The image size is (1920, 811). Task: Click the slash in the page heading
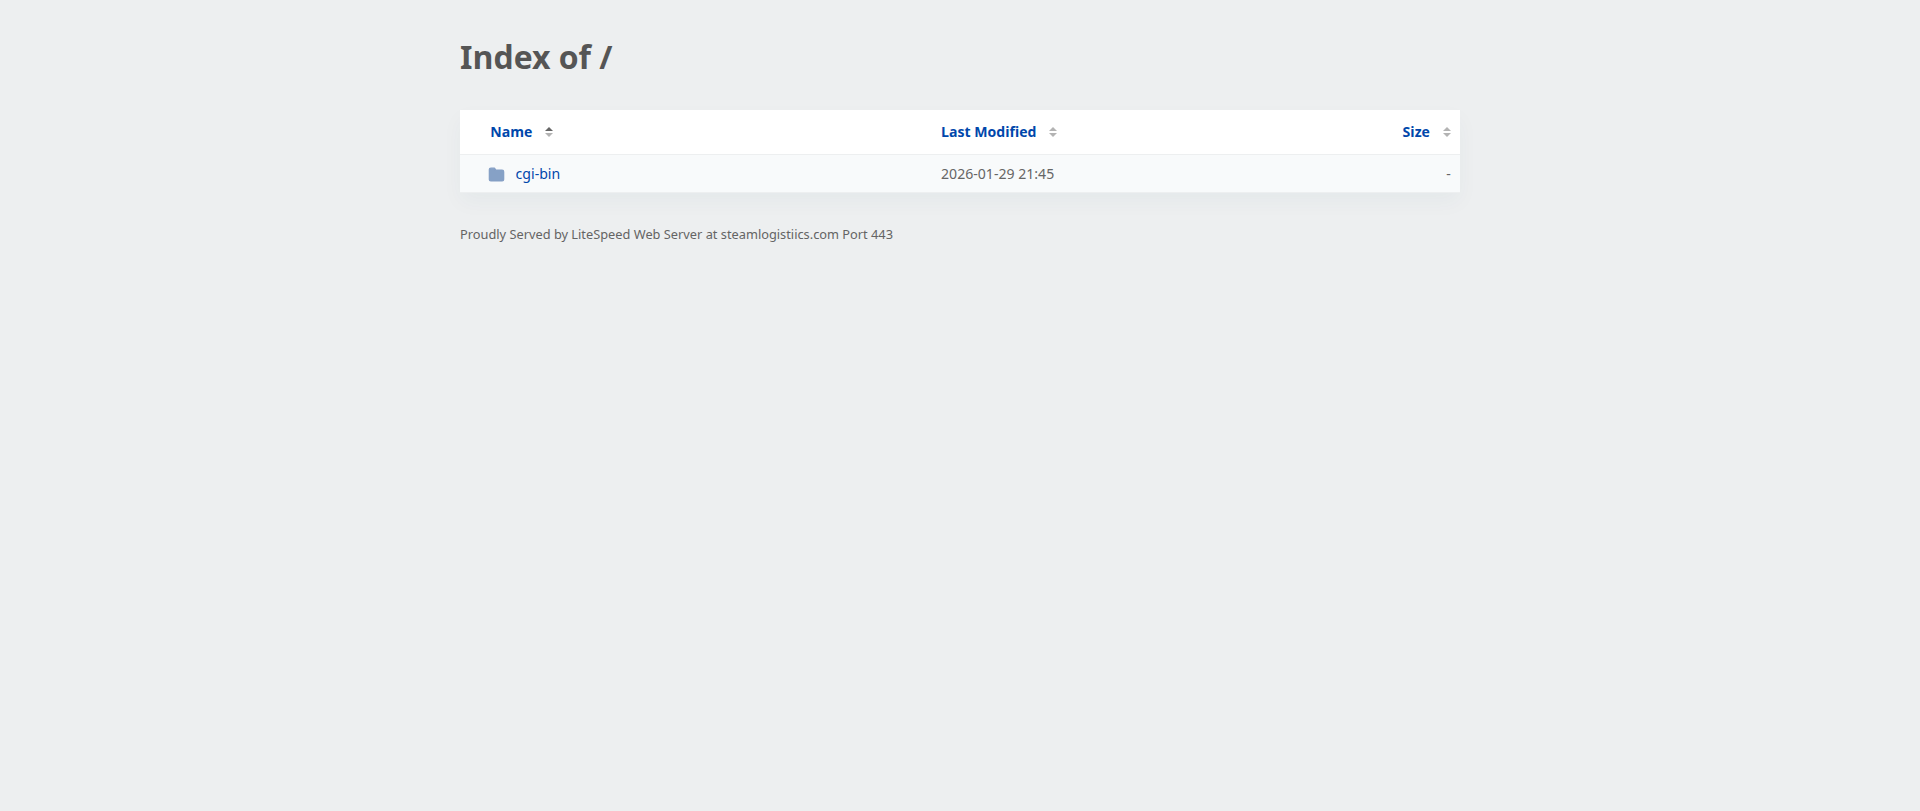point(606,58)
